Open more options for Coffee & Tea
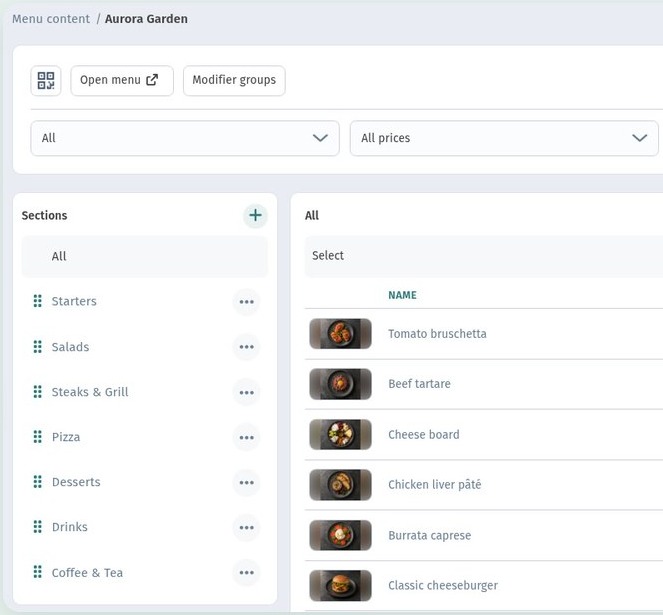Image resolution: width=663 pixels, height=615 pixels. coord(246,573)
